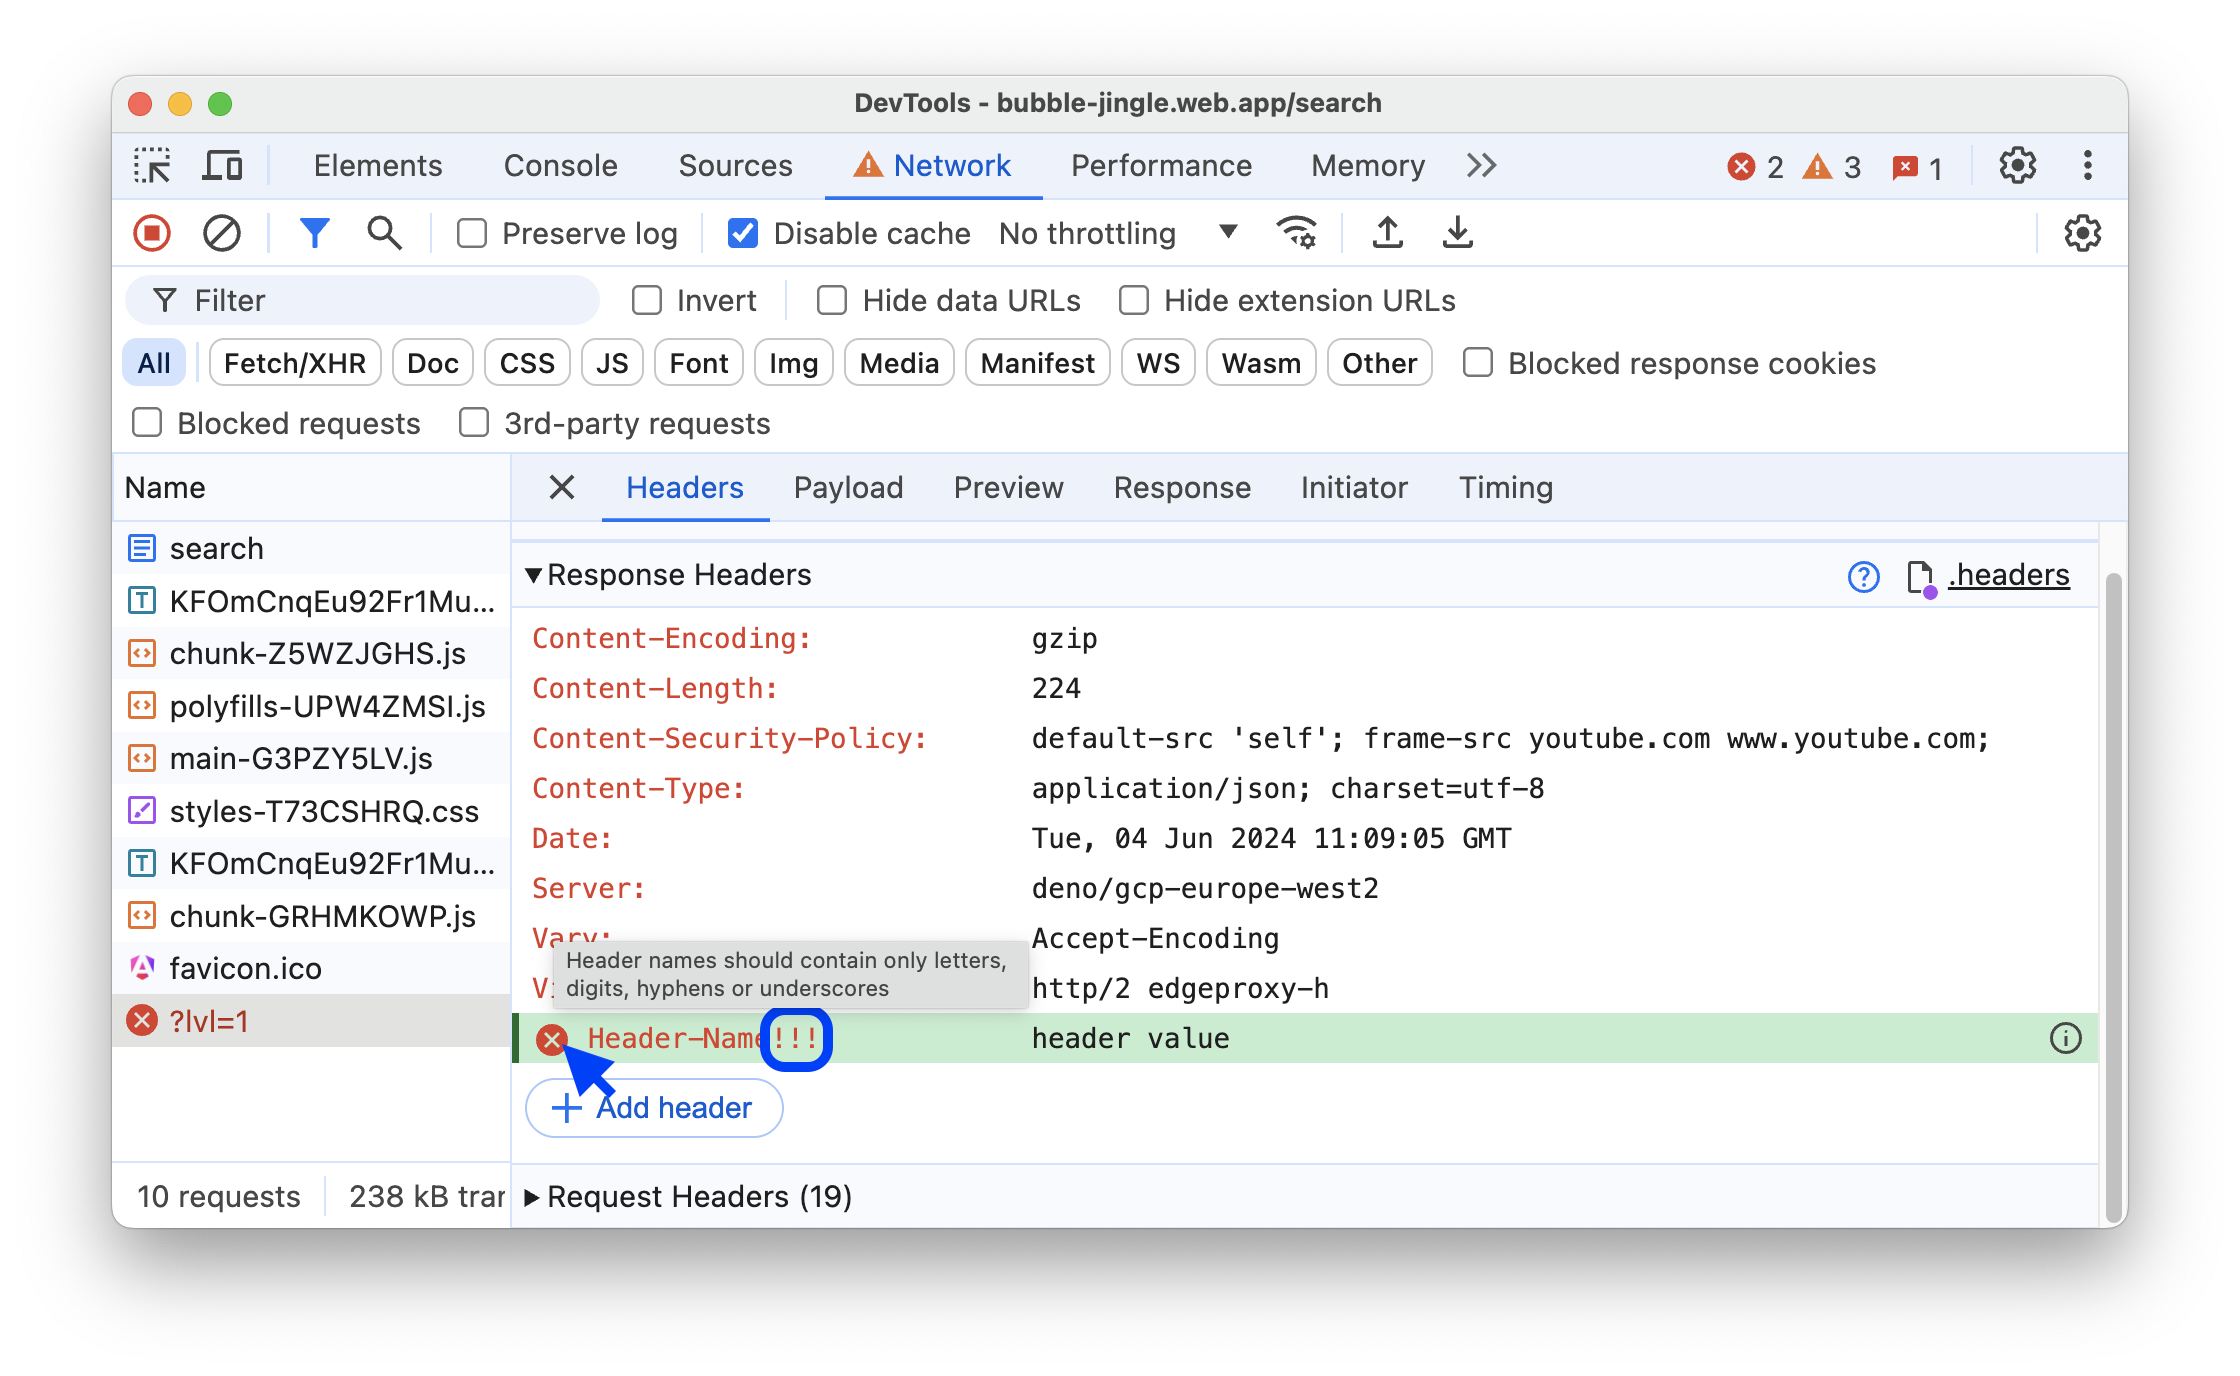Click the clear Network log icon
Viewport: 2240px width, 1376px height.
221,234
